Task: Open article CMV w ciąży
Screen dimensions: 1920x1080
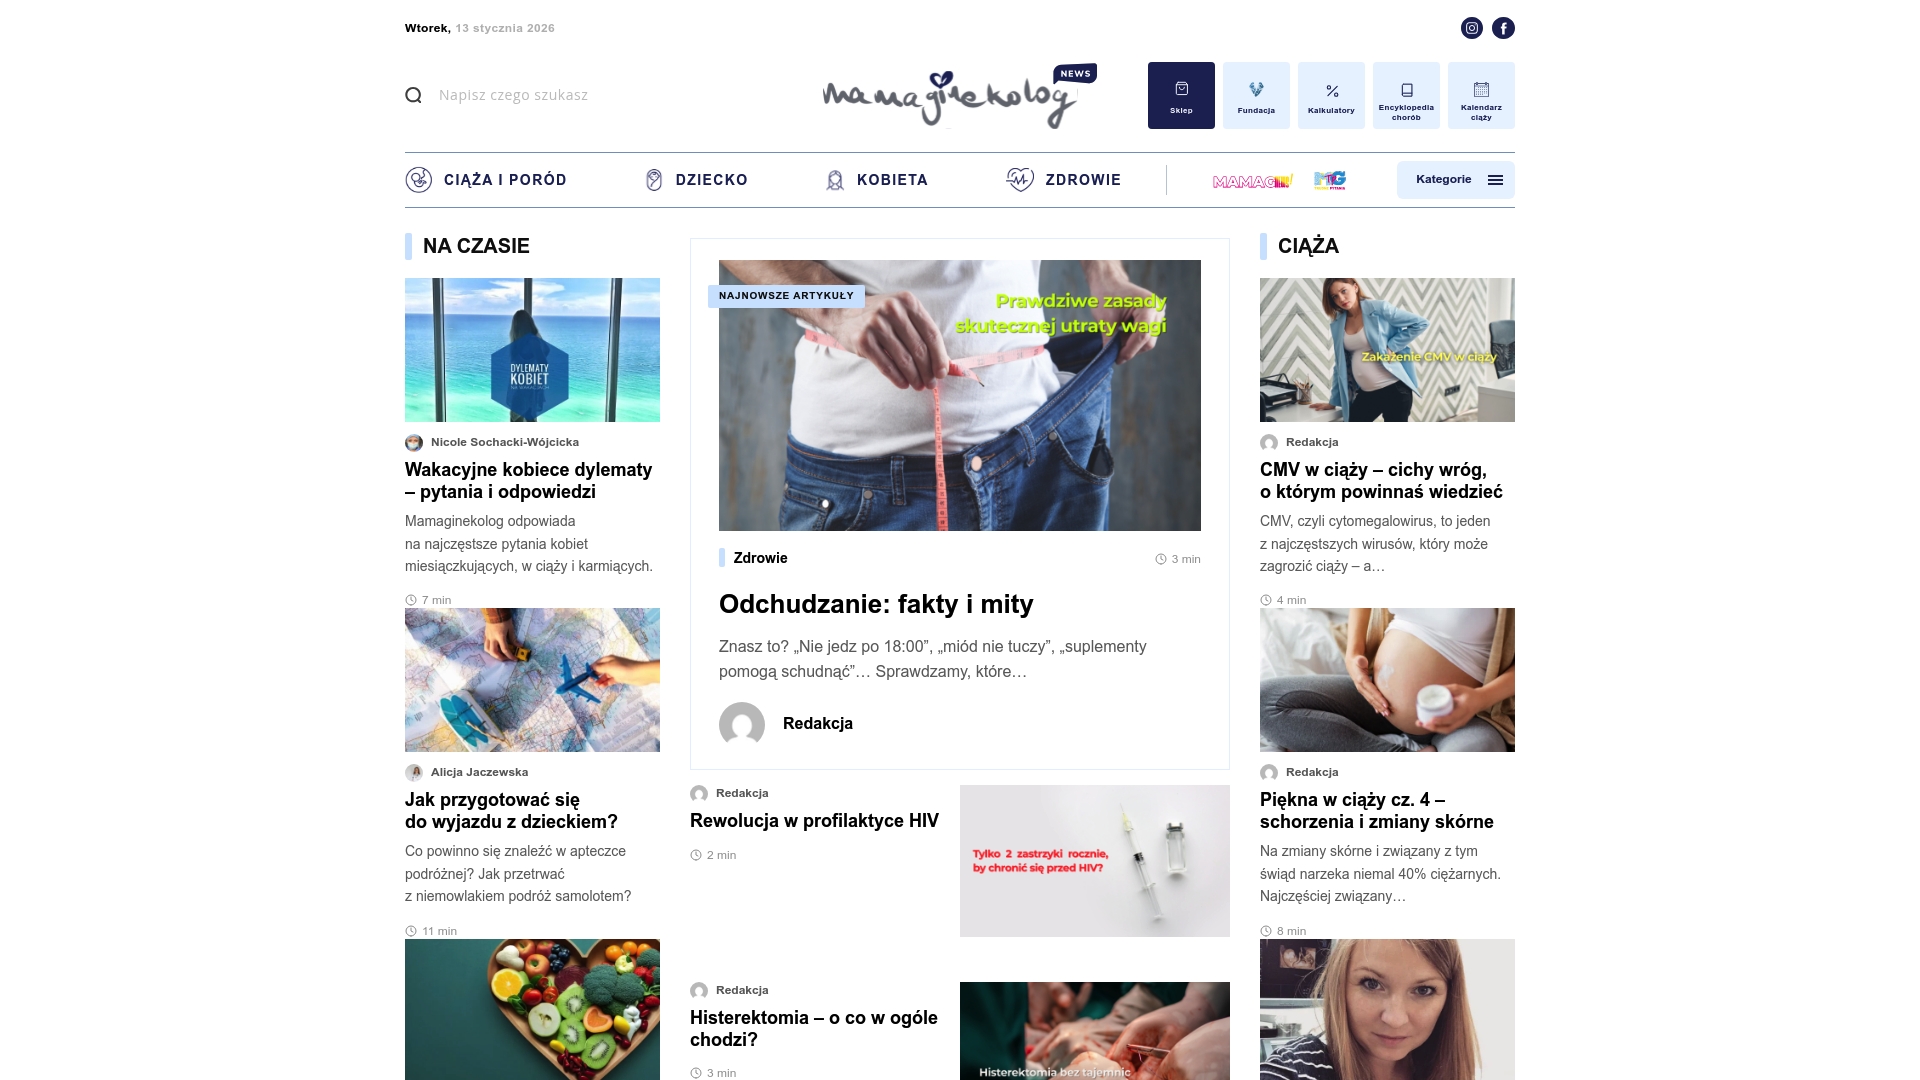Action: coord(1373,480)
